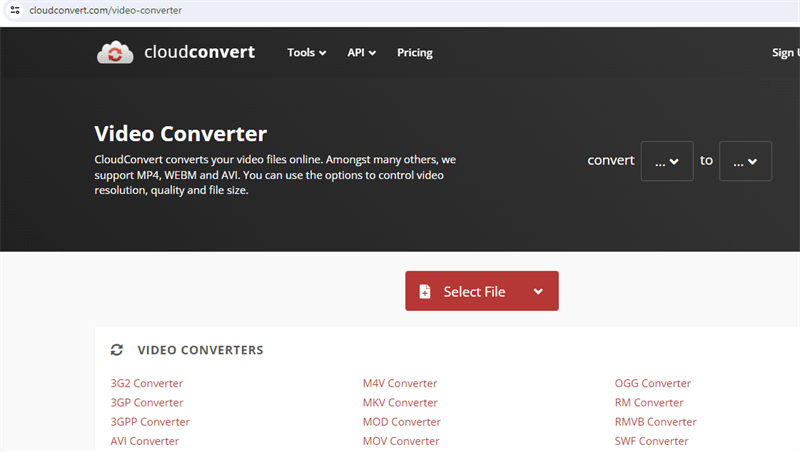This screenshot has width=800, height=452.
Task: Open the MOD Converter link
Action: (x=402, y=422)
